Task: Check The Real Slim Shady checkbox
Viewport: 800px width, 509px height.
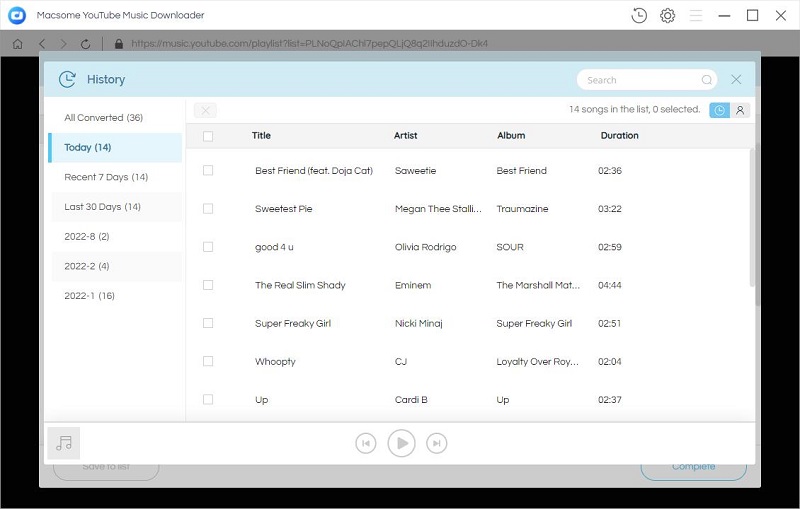Action: (x=208, y=285)
